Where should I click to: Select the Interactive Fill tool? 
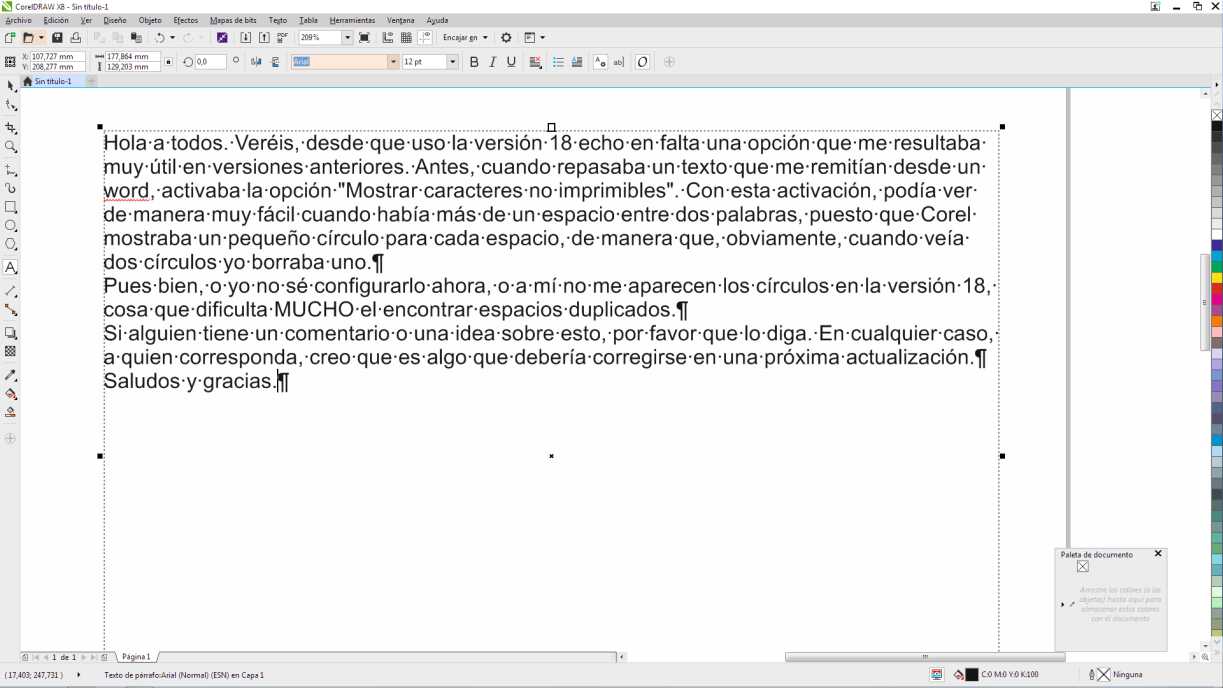pos(11,394)
